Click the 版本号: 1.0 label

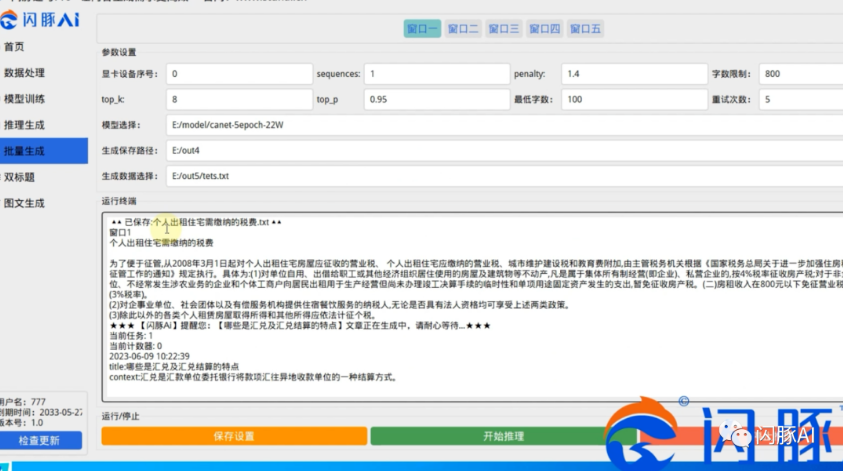click(x=22, y=423)
